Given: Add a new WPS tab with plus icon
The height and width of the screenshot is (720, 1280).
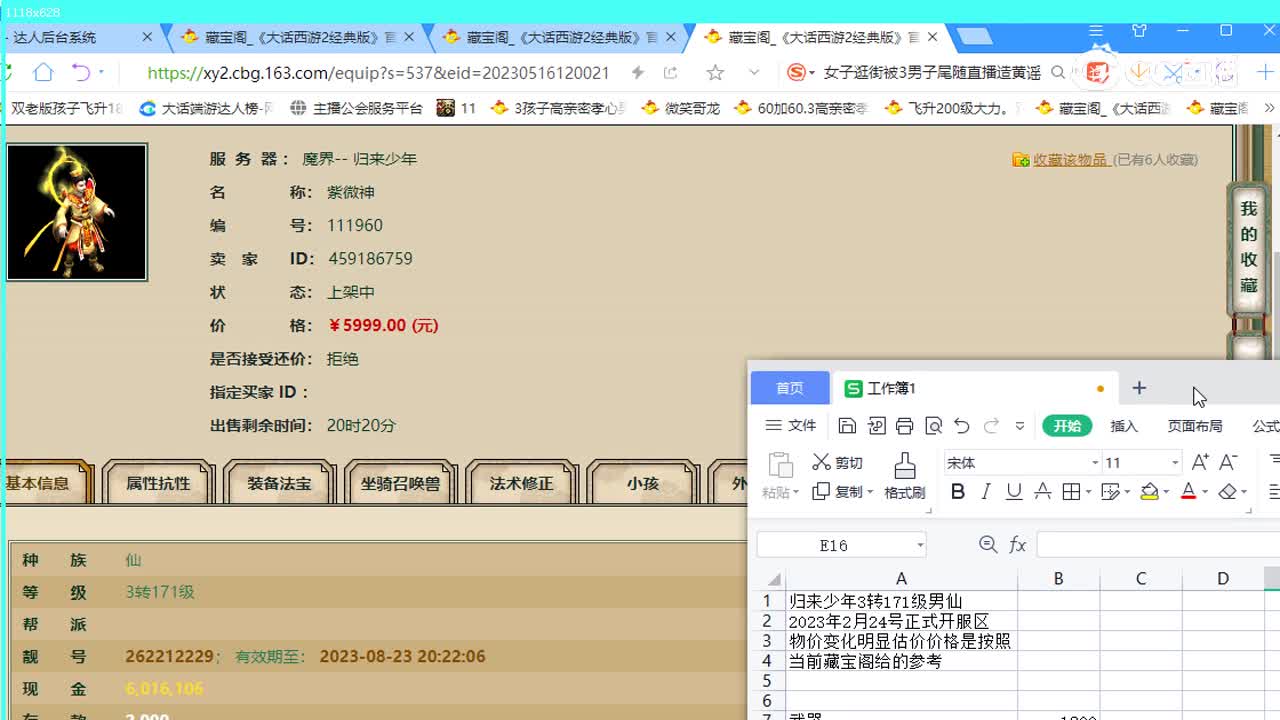Looking at the screenshot, I should point(1139,388).
